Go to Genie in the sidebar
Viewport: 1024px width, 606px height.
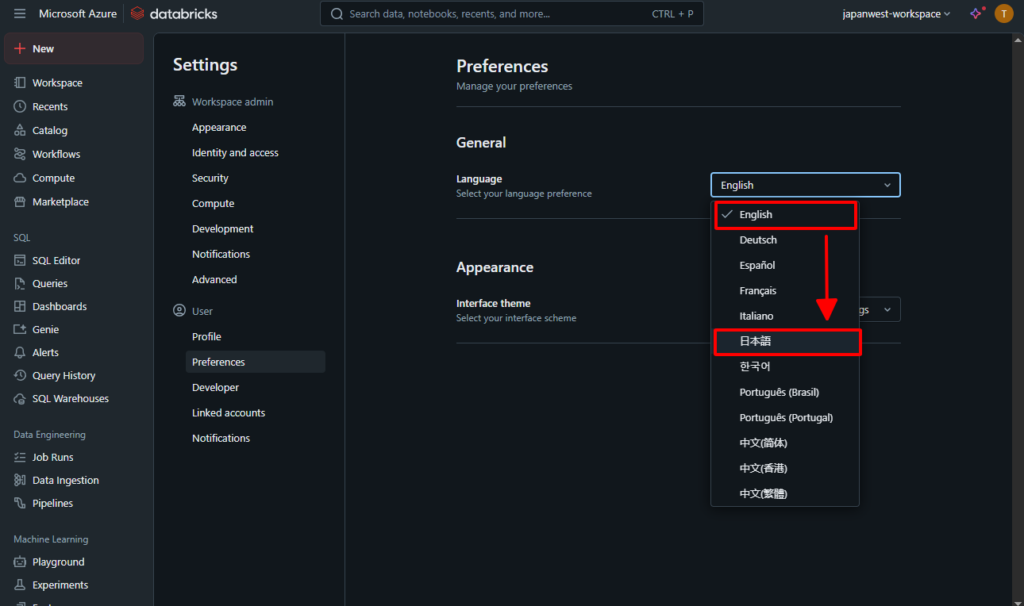[x=45, y=329]
